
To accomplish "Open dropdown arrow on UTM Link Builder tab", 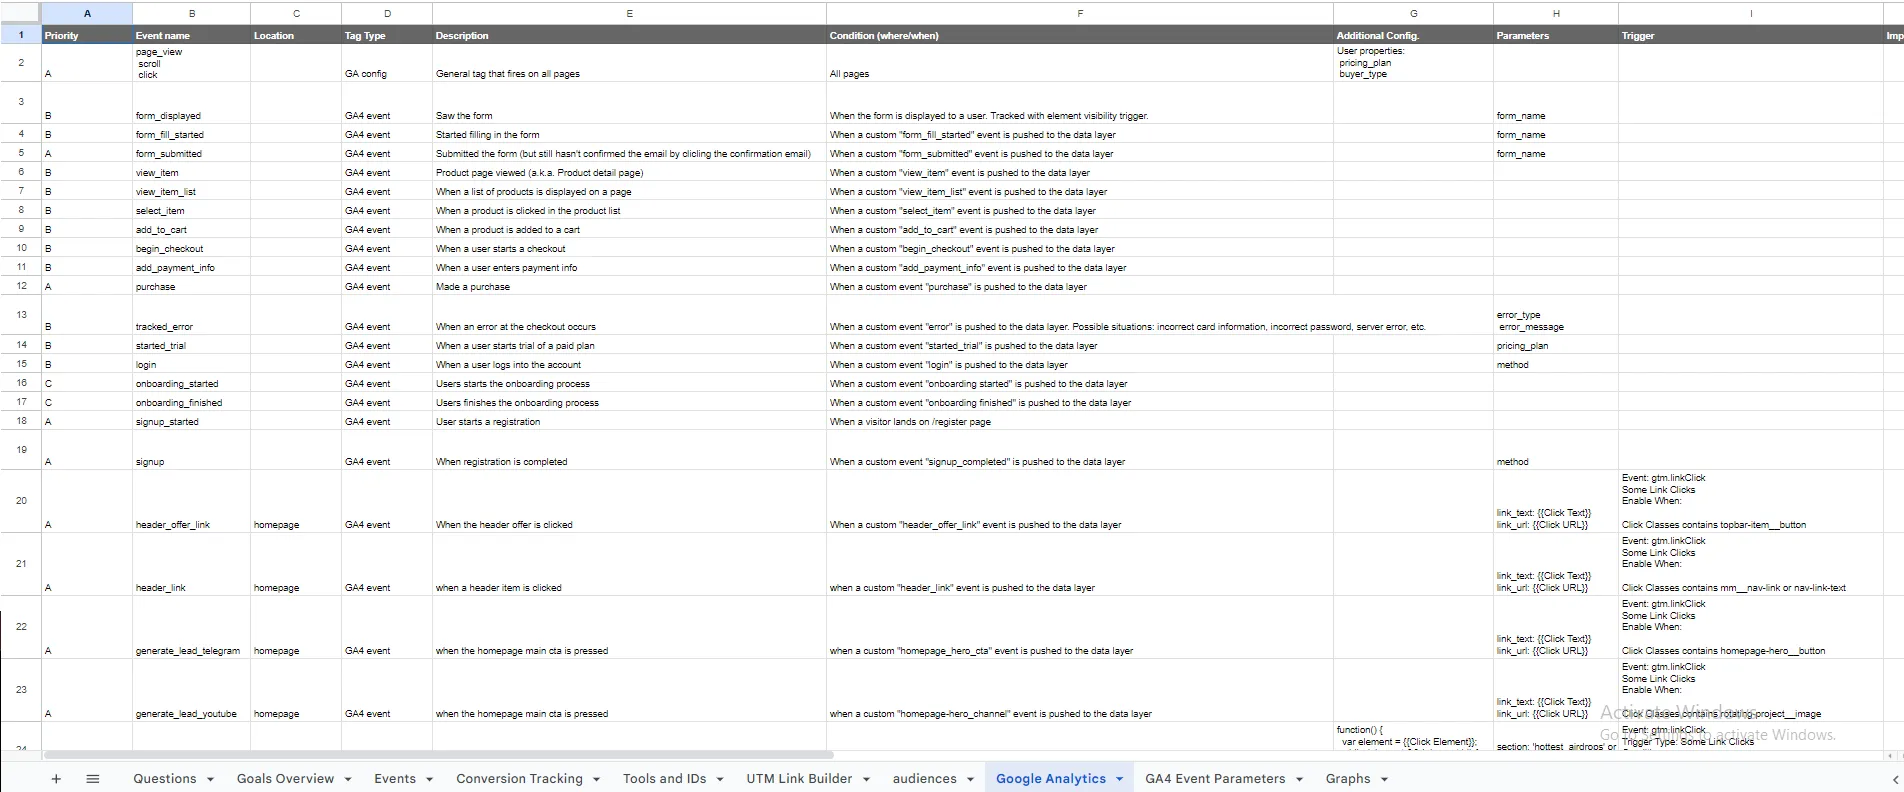I will pyautogui.click(x=866, y=779).
